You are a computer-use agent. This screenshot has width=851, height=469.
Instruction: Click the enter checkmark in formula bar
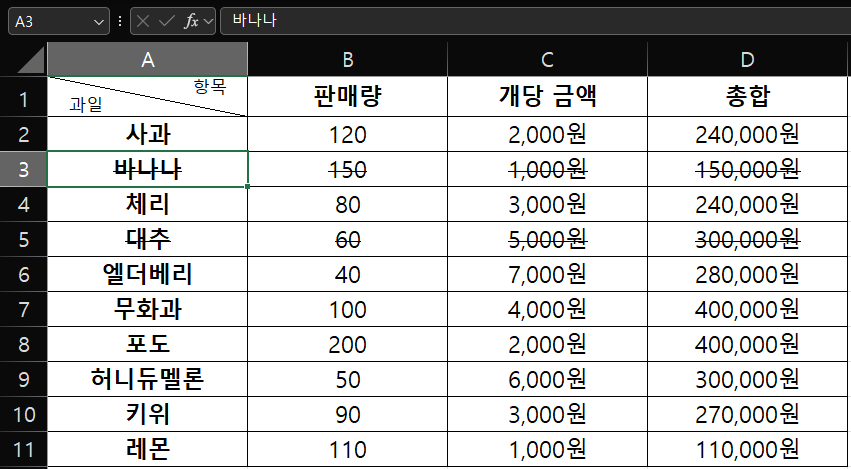pyautogui.click(x=167, y=21)
